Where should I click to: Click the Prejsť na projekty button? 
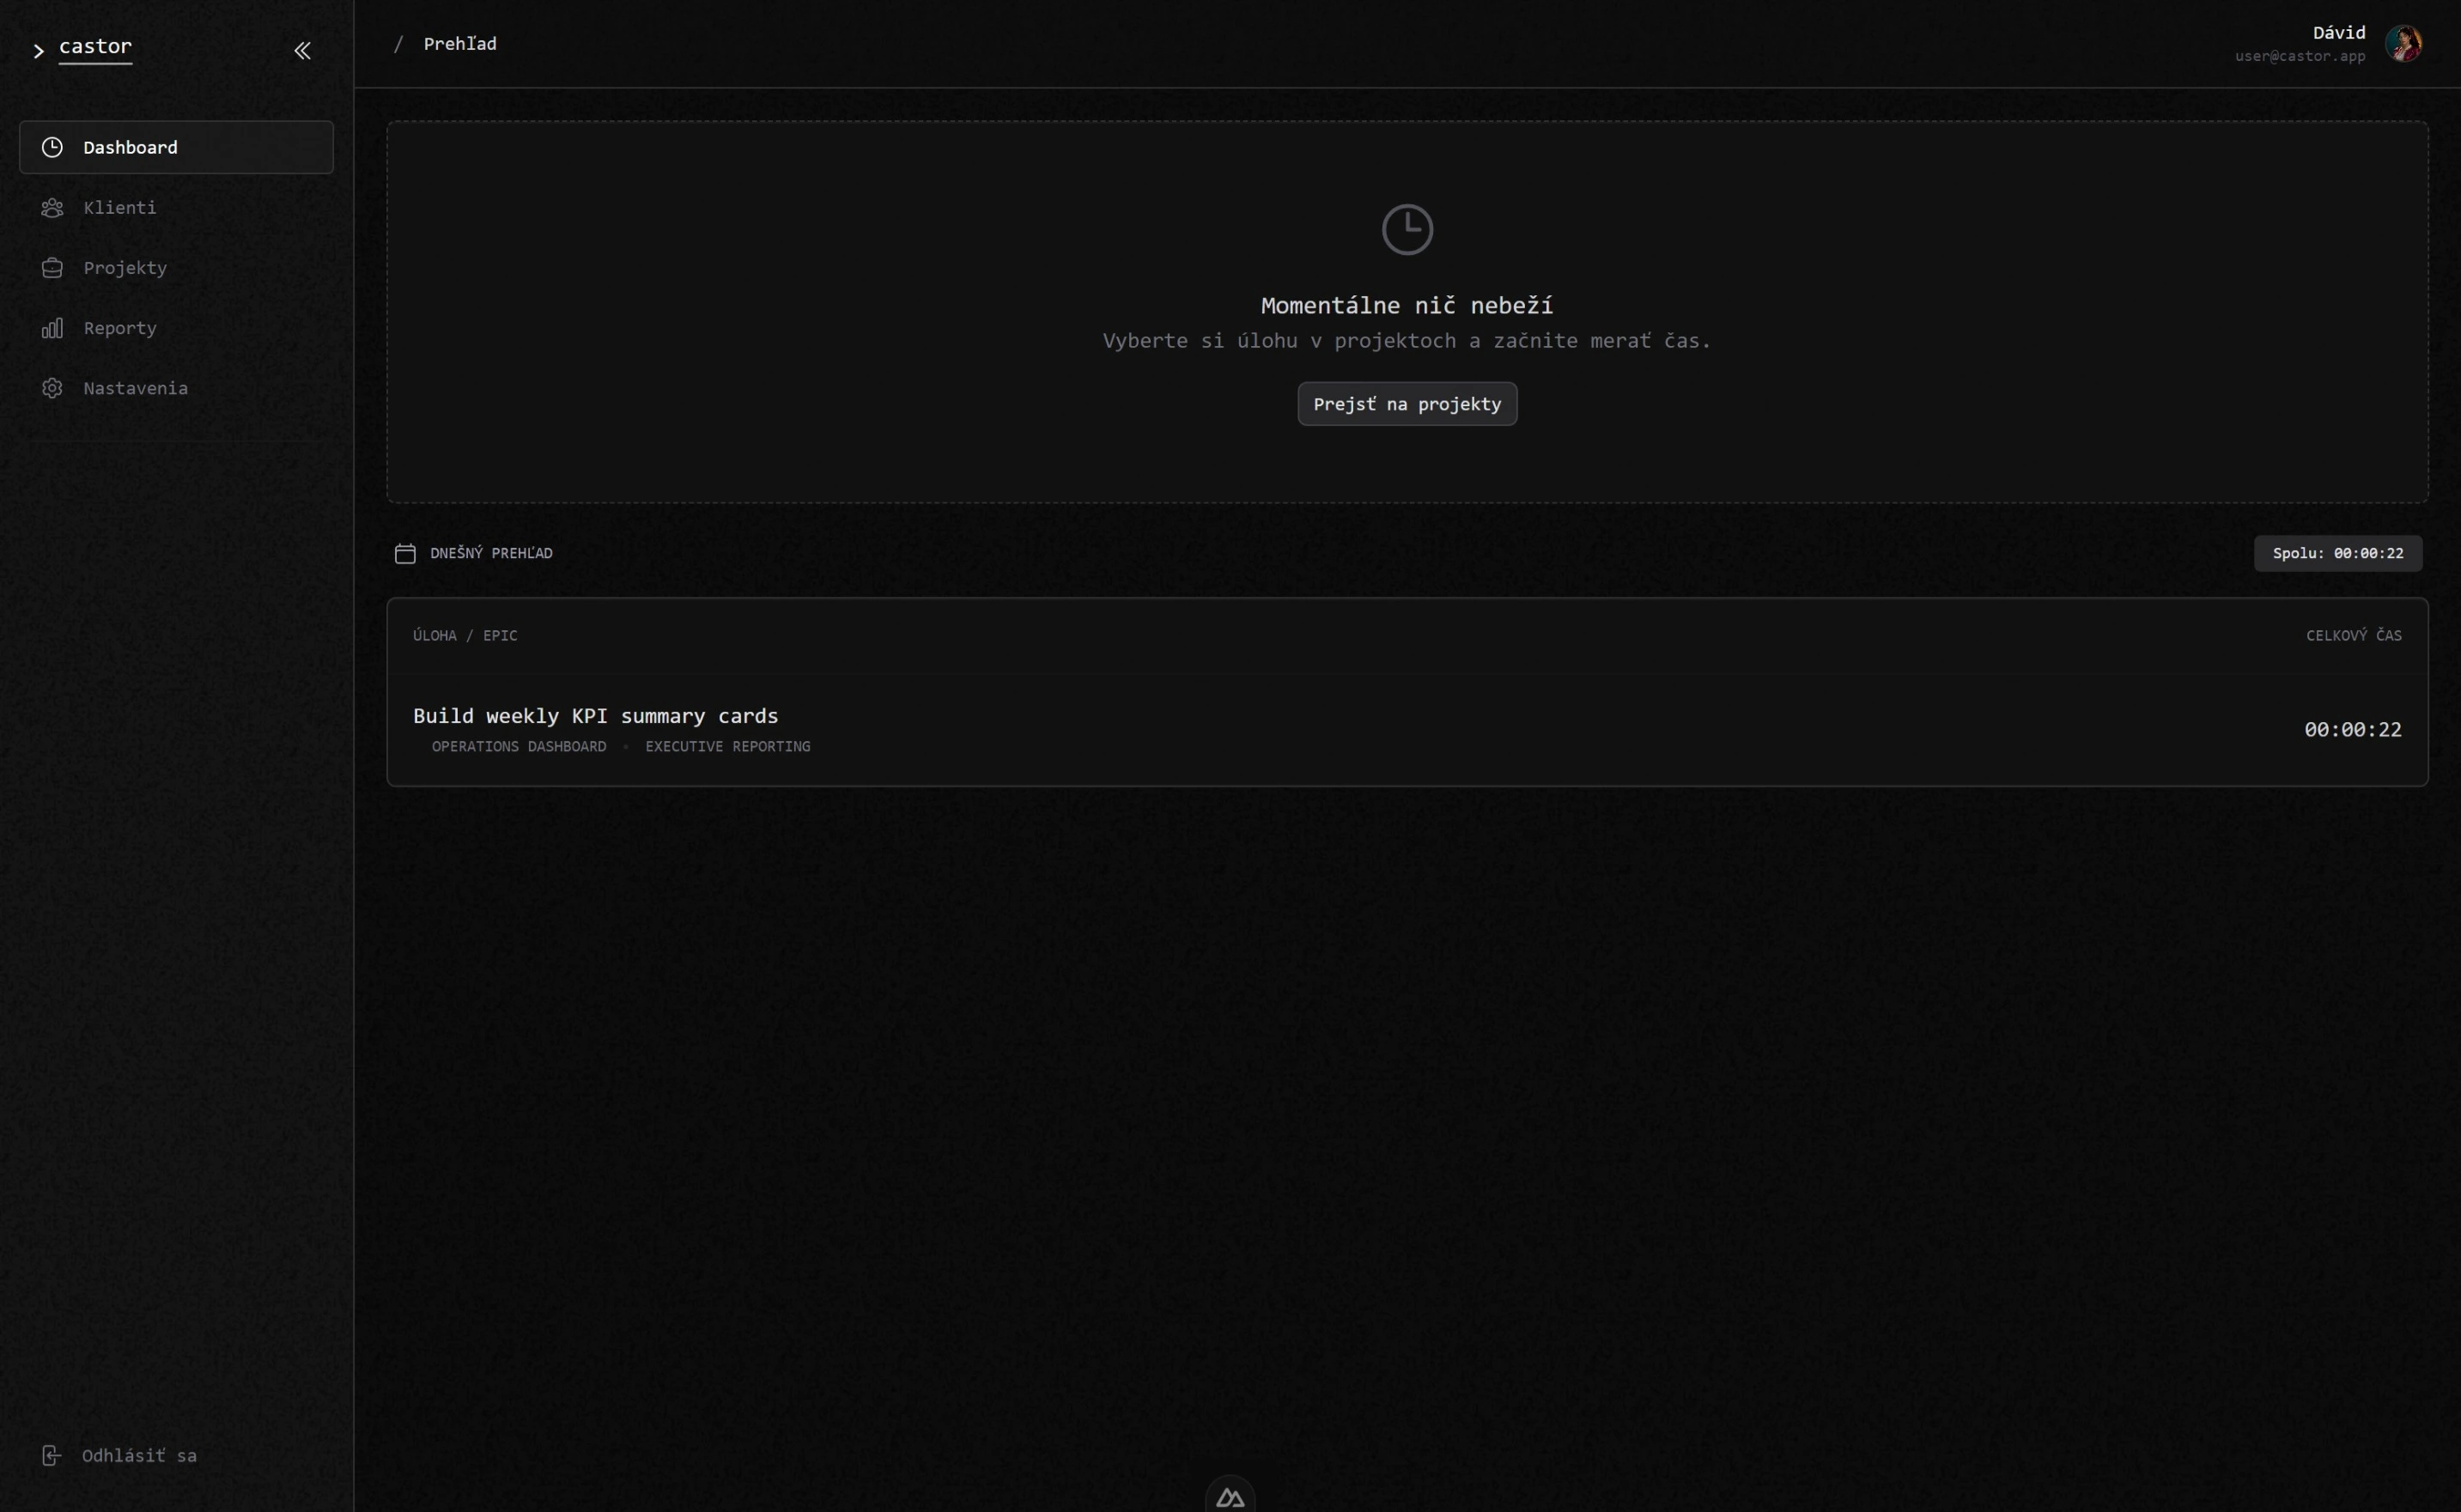tap(1407, 404)
